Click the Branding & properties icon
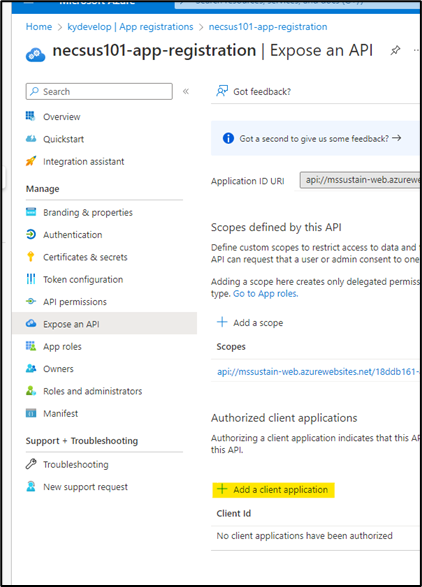Screen dimensions: 422x587 (31, 212)
